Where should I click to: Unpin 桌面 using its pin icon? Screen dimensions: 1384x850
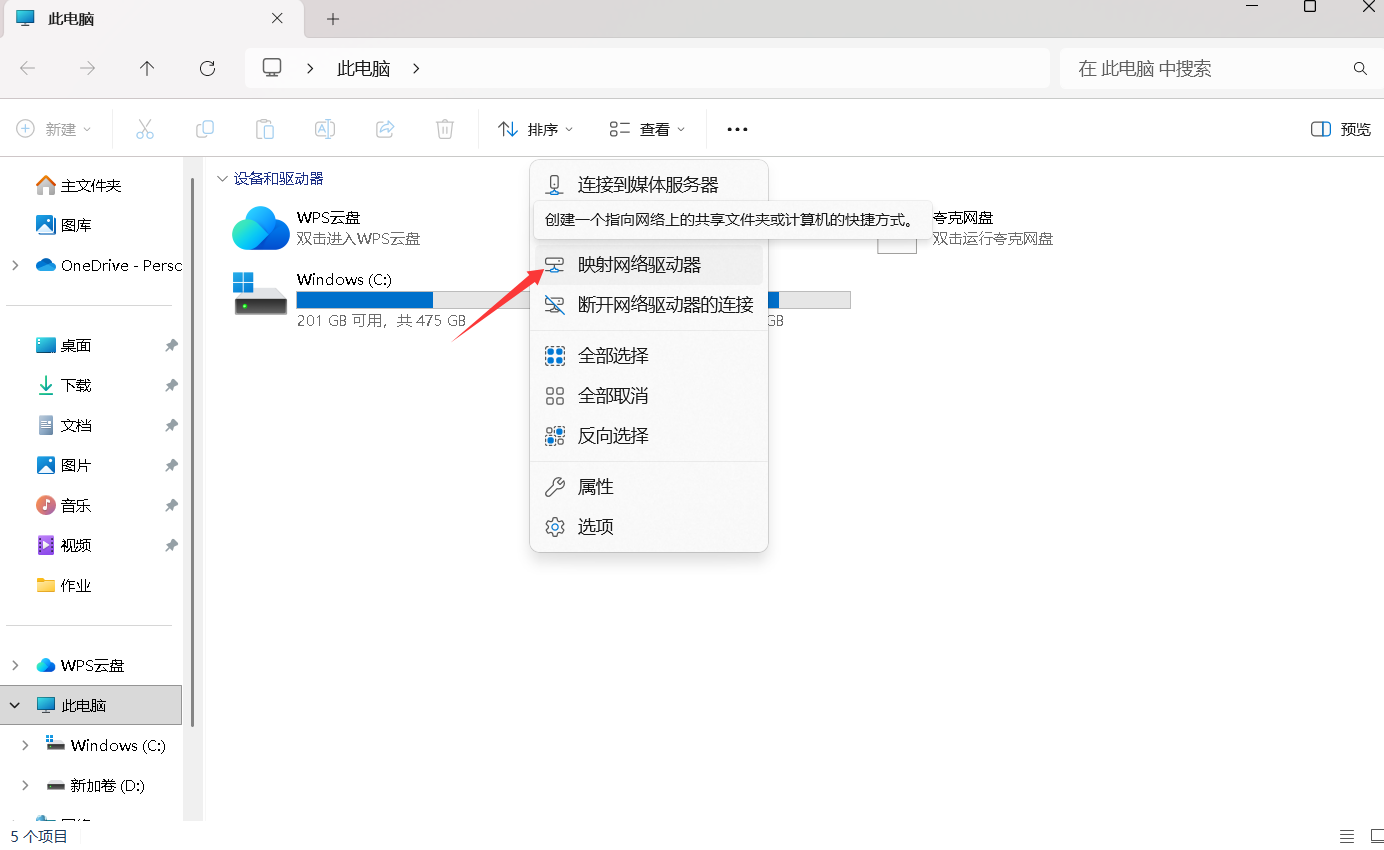click(171, 345)
